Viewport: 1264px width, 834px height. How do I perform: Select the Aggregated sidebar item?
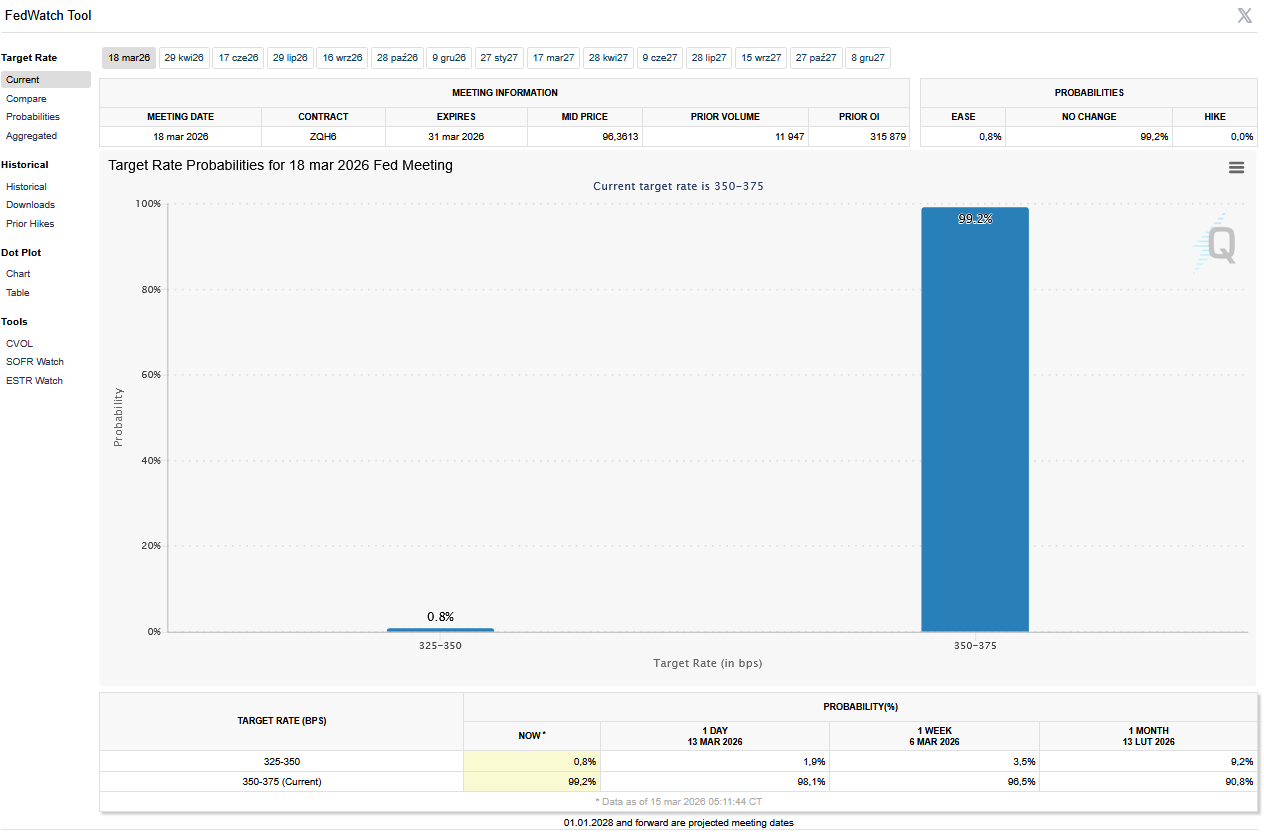[31, 136]
